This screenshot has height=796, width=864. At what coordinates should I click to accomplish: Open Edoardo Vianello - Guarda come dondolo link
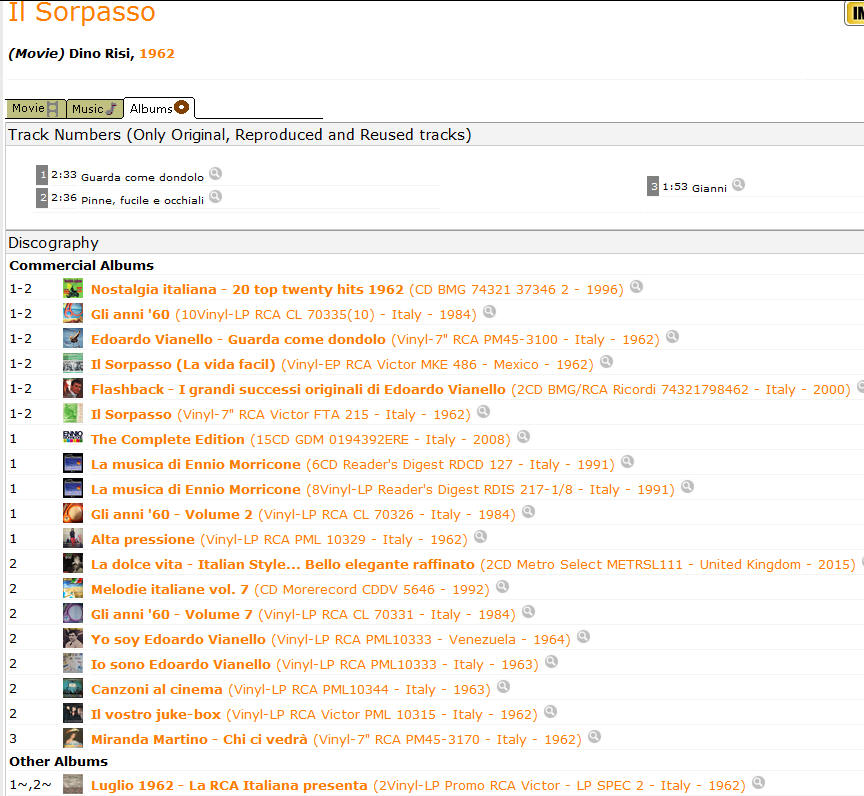[375, 339]
